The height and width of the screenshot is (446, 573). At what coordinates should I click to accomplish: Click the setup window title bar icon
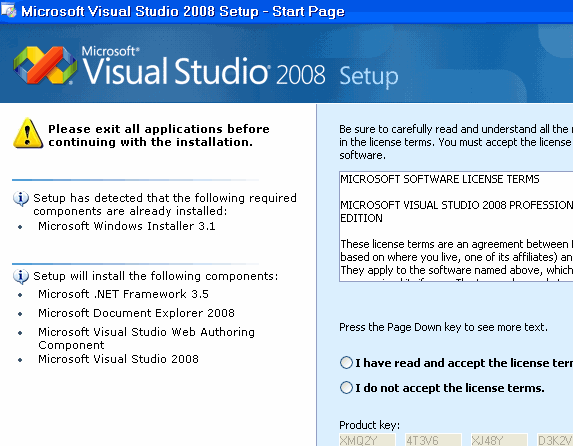[x=8, y=10]
